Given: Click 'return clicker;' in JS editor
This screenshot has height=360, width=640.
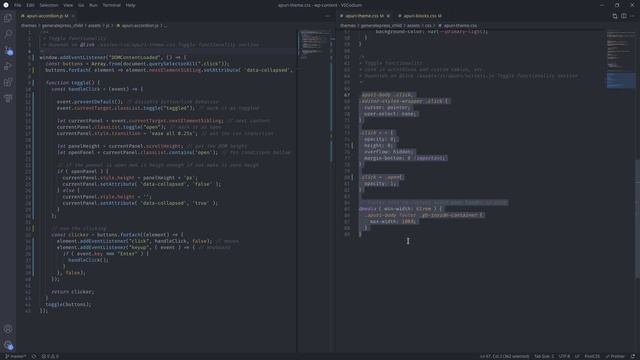Looking at the screenshot, I should coord(73,292).
